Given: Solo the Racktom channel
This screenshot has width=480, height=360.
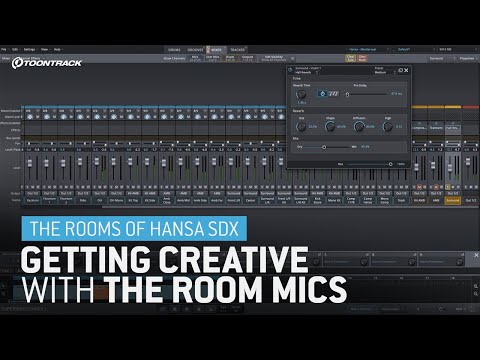Looking at the screenshot, I should pos(28,187).
